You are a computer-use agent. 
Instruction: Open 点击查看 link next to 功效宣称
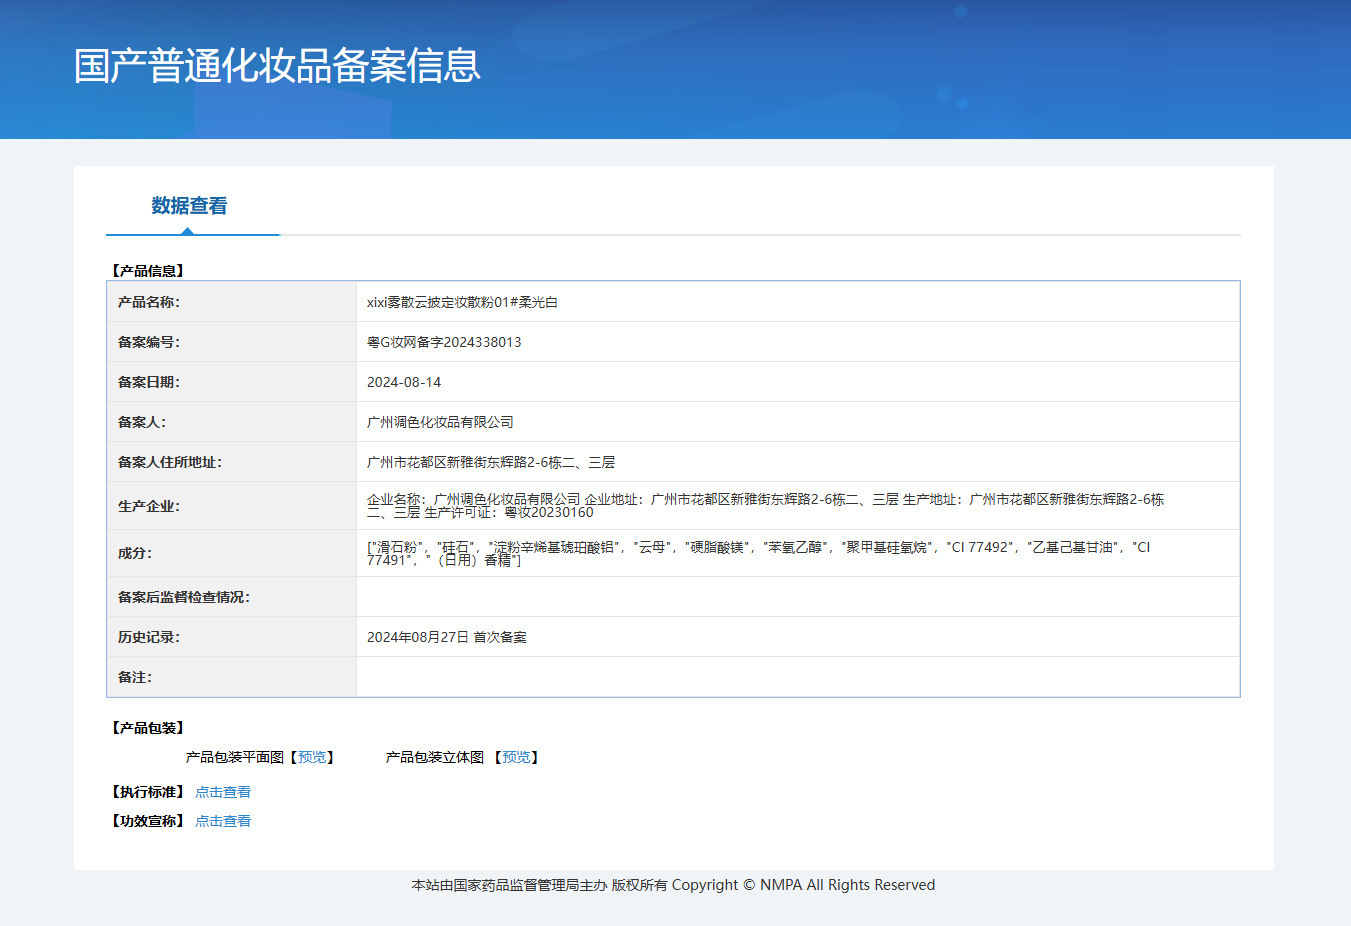tap(223, 821)
